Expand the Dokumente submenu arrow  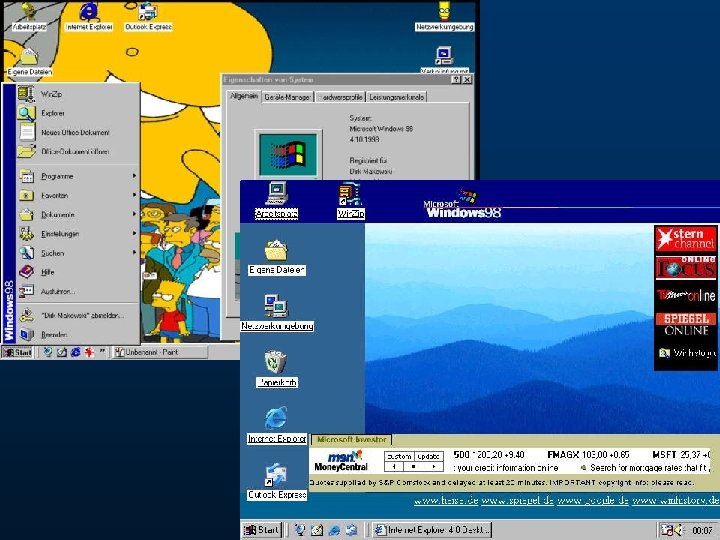click(134, 214)
